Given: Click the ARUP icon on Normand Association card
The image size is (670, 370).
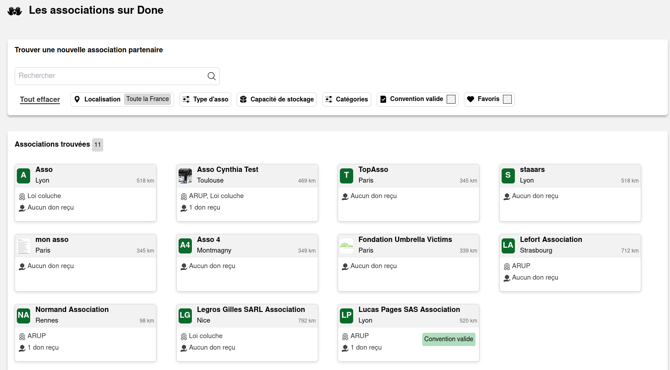Looking at the screenshot, I should [x=22, y=336].
